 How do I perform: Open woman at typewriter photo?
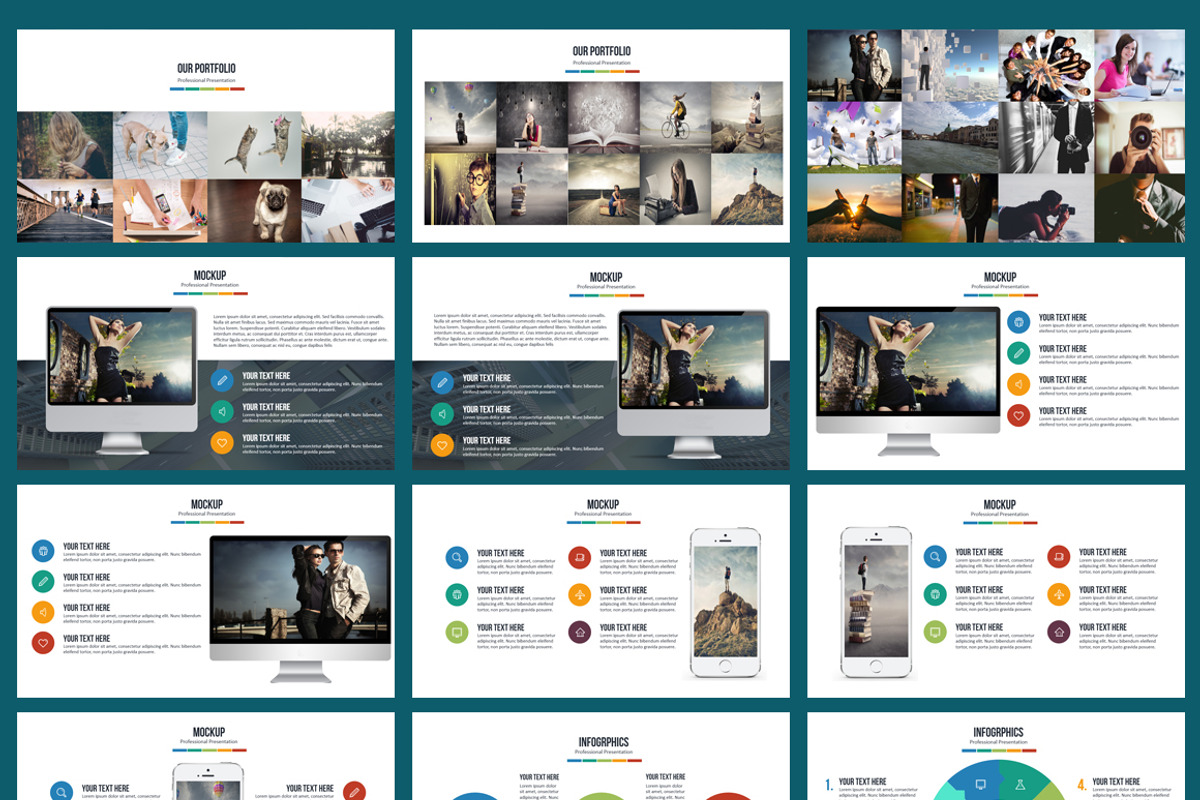coord(676,189)
